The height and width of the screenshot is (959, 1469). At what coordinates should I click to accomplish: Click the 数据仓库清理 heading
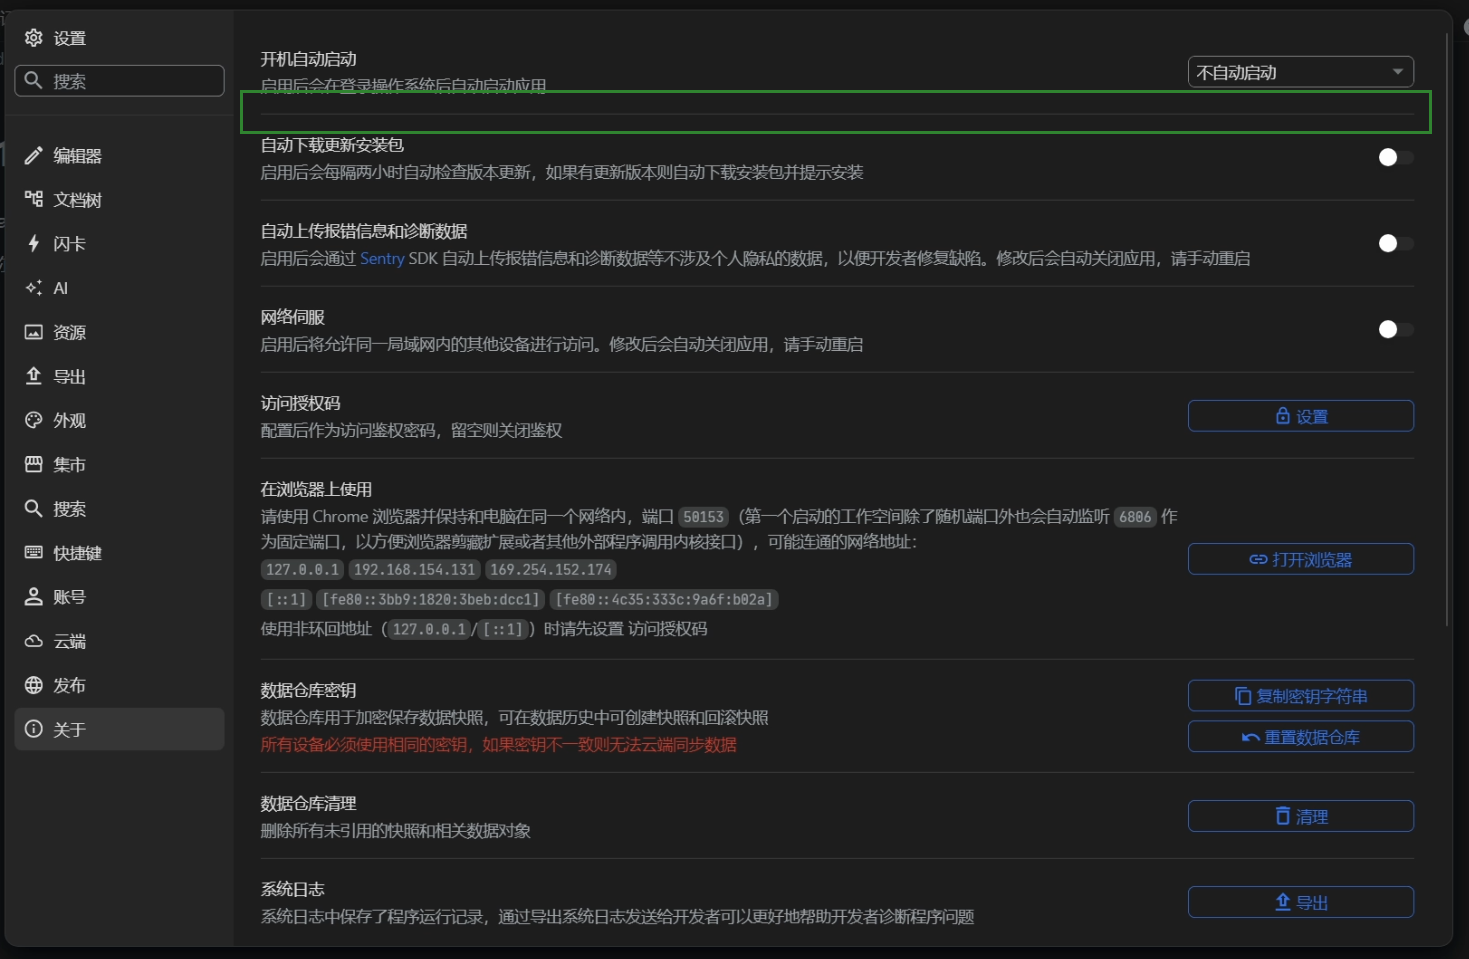point(308,803)
